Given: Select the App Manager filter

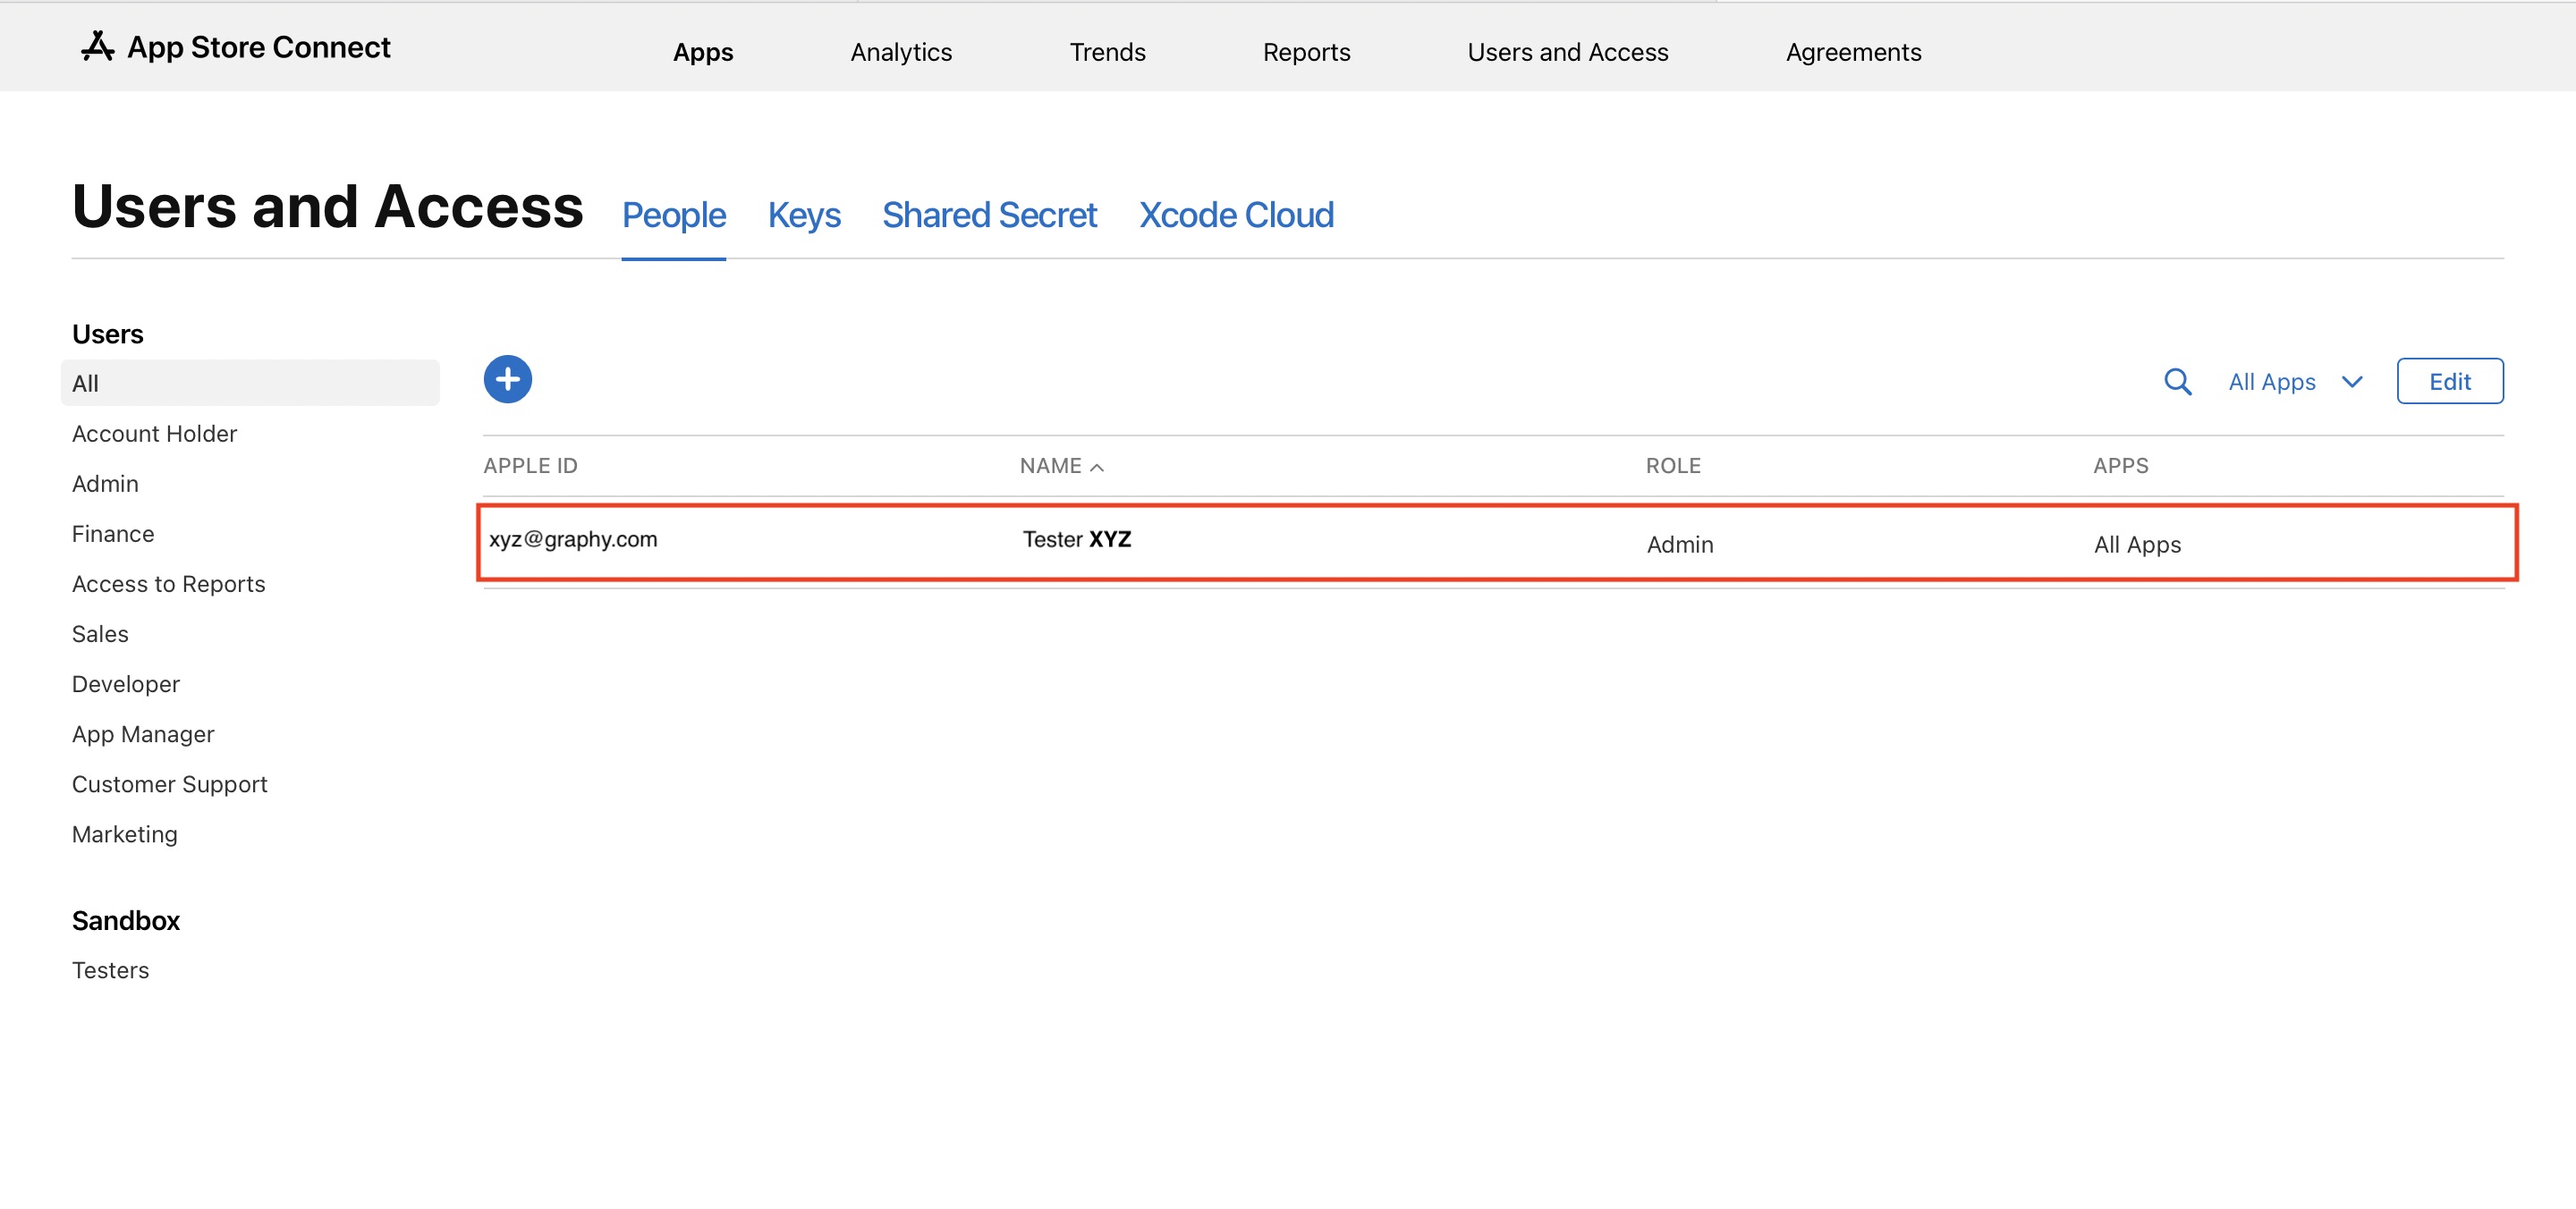Looking at the screenshot, I should coord(143,734).
